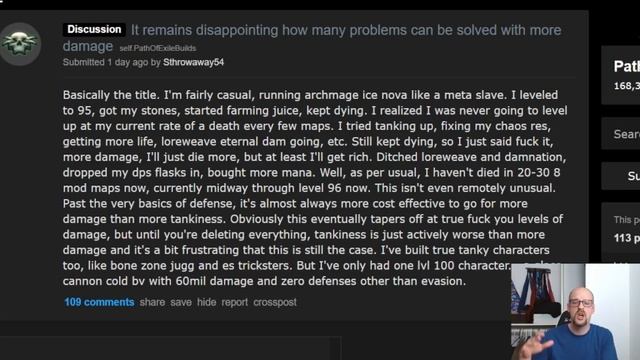Click the 113 stat in the sidebar panel
The image size is (640, 360).
point(627,238)
